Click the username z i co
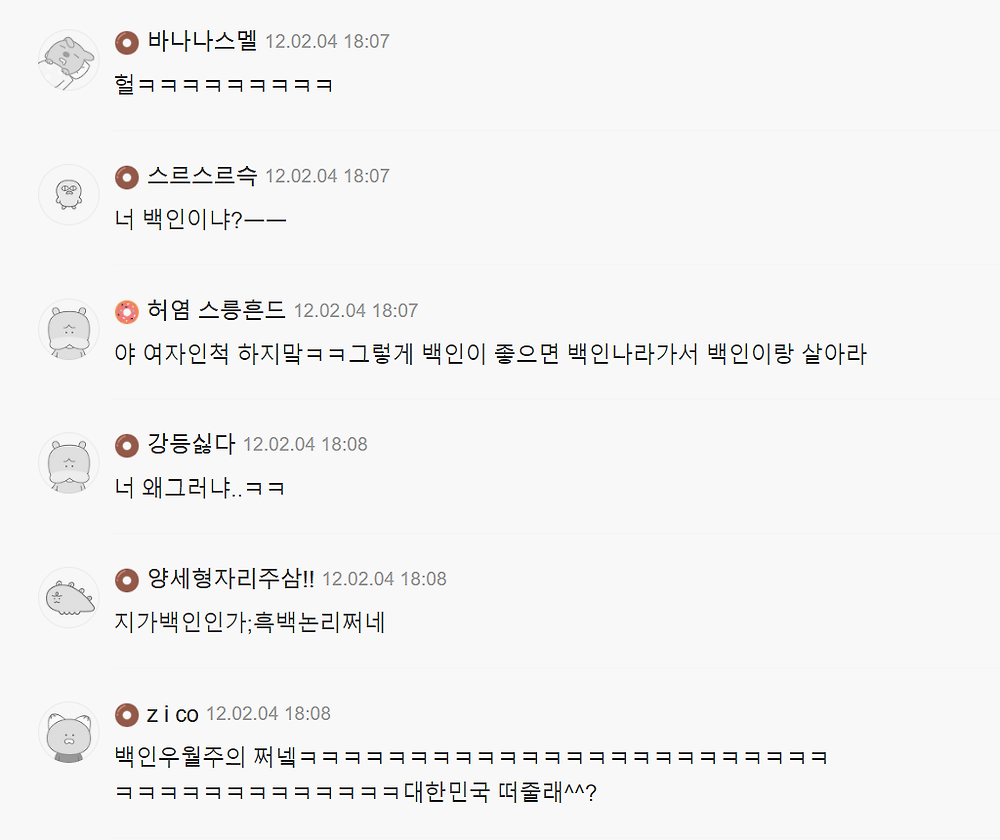This screenshot has width=1000, height=840. pos(173,714)
